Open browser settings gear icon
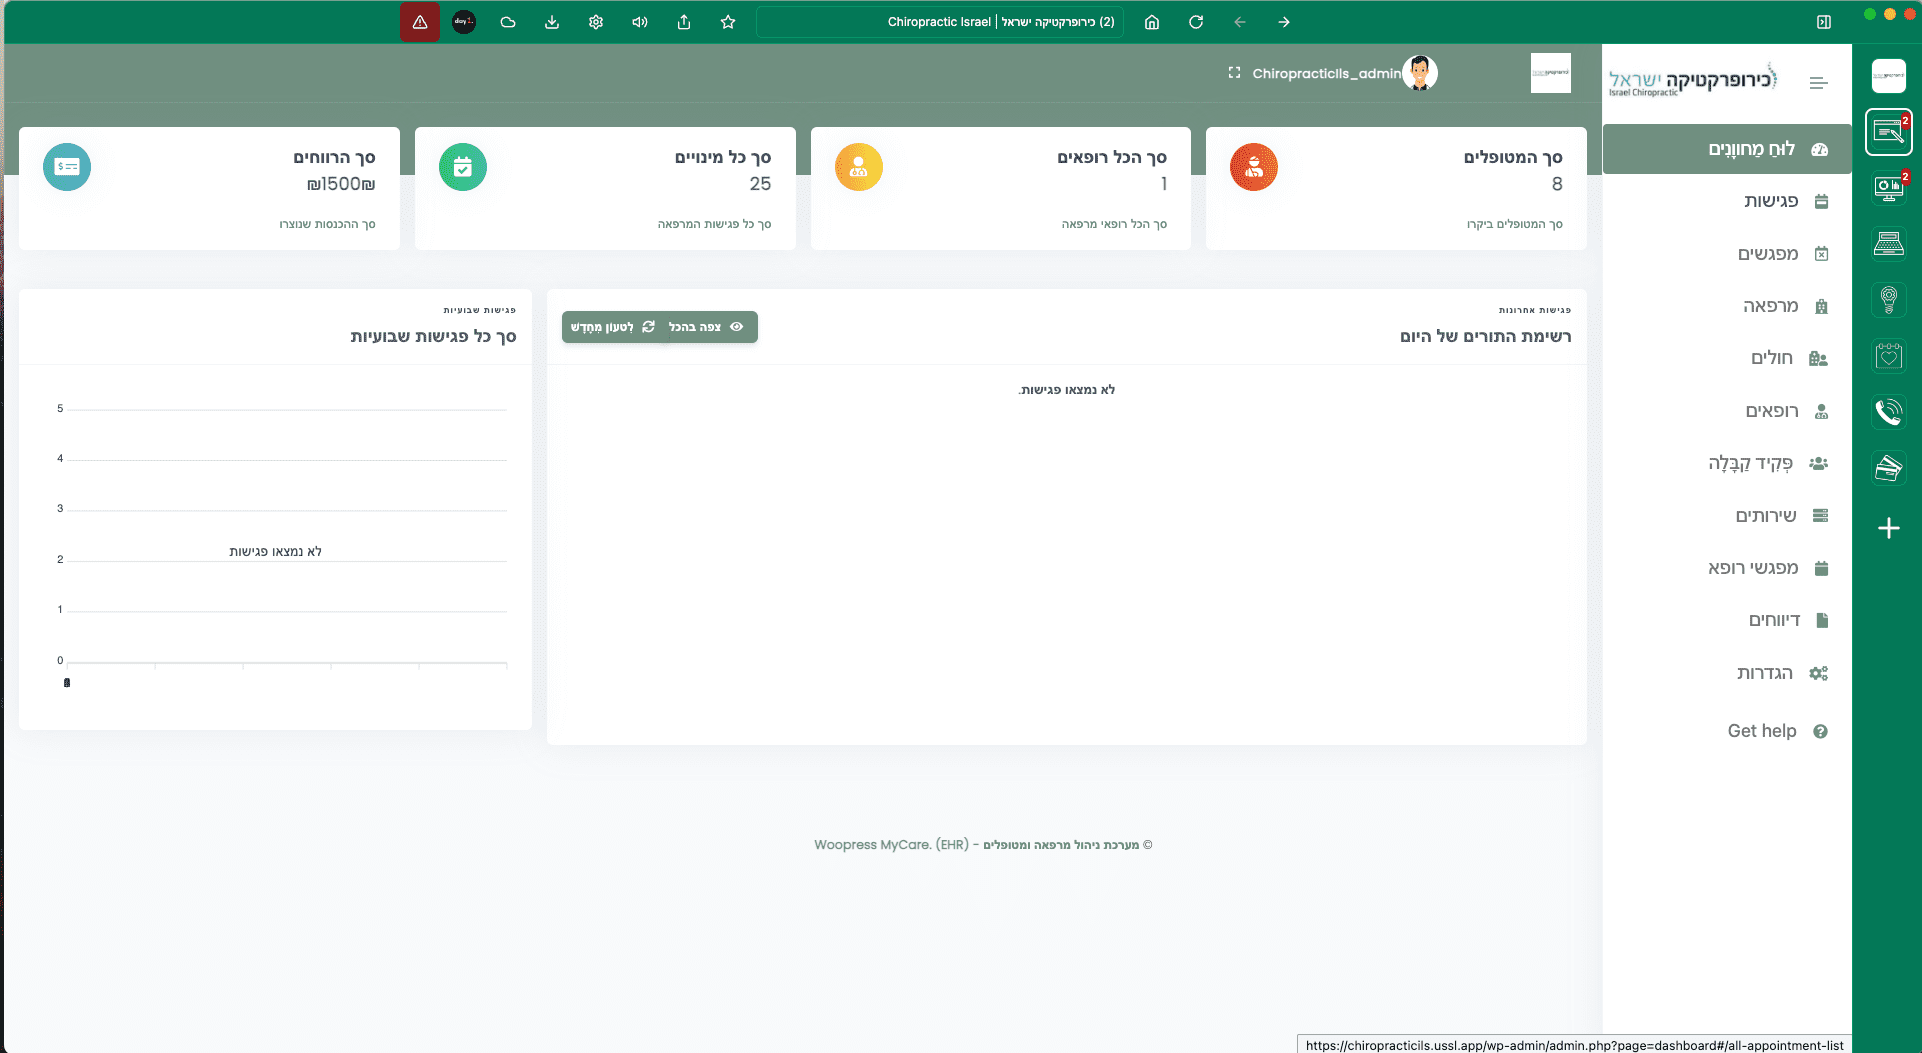The image size is (1922, 1053). [596, 22]
